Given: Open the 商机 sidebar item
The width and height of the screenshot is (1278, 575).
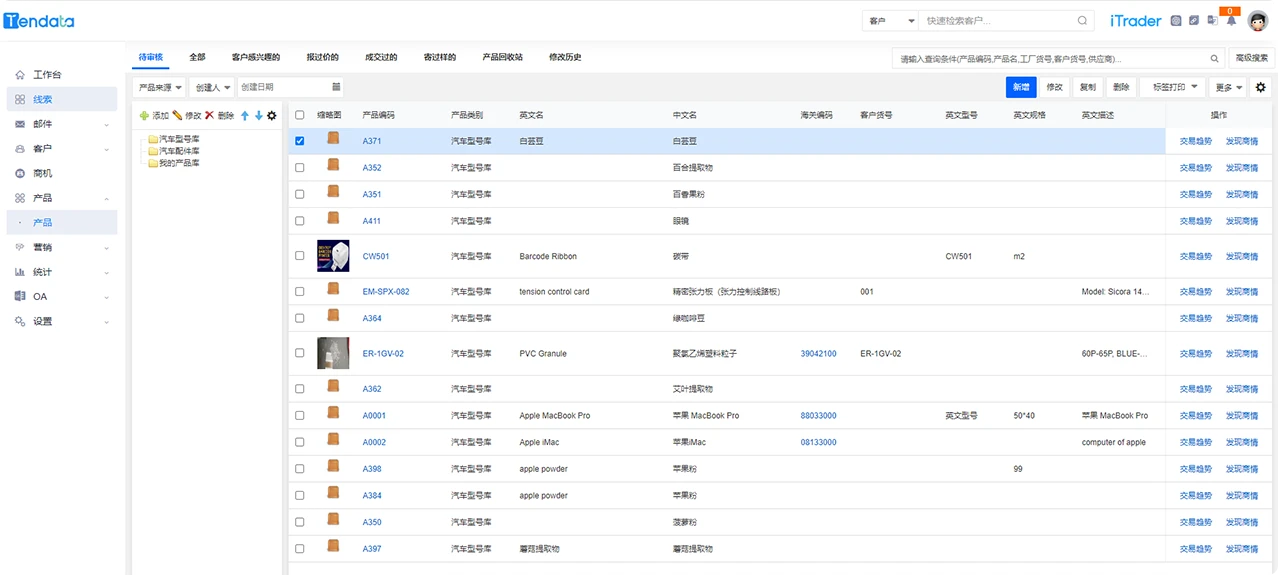Looking at the screenshot, I should pos(62,173).
